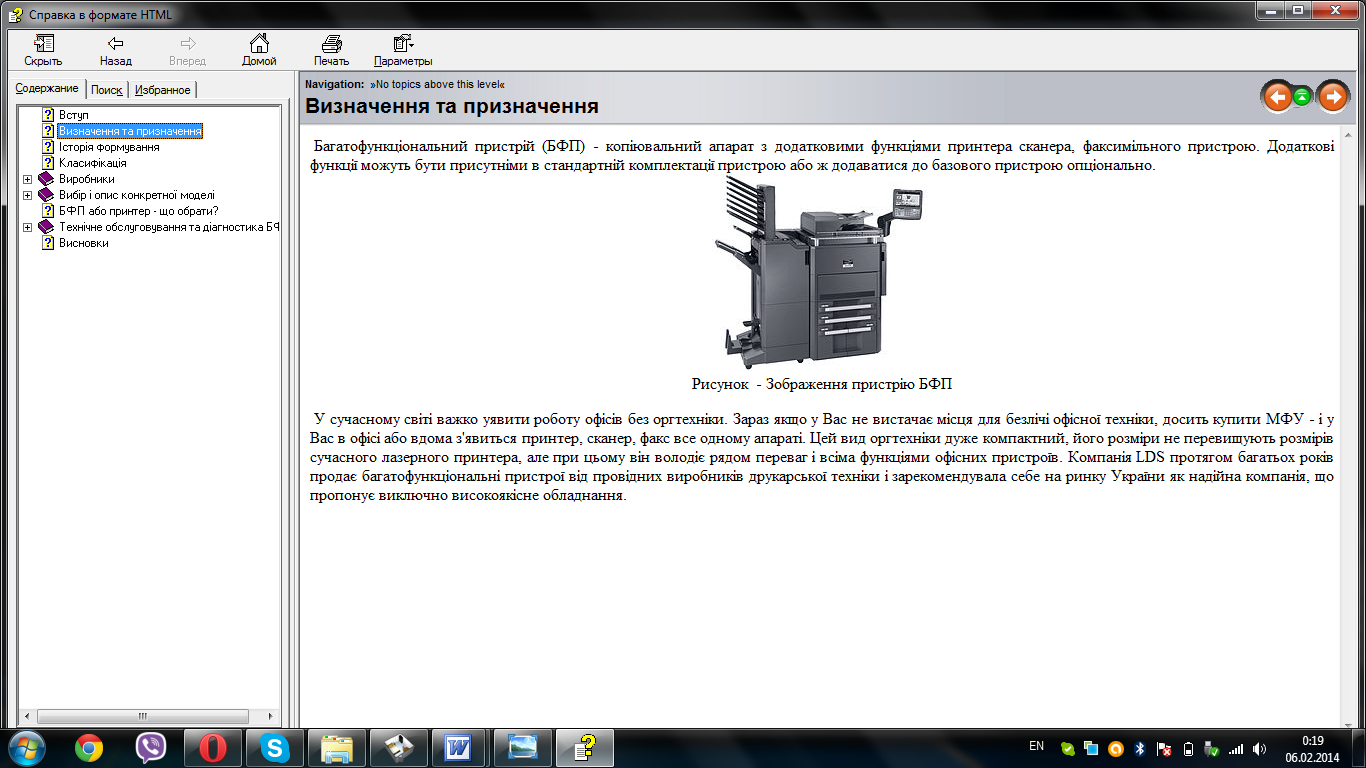This screenshot has height=768, width=1366.
Task: Click the Bluetooth tray icon
Action: tap(1139, 748)
